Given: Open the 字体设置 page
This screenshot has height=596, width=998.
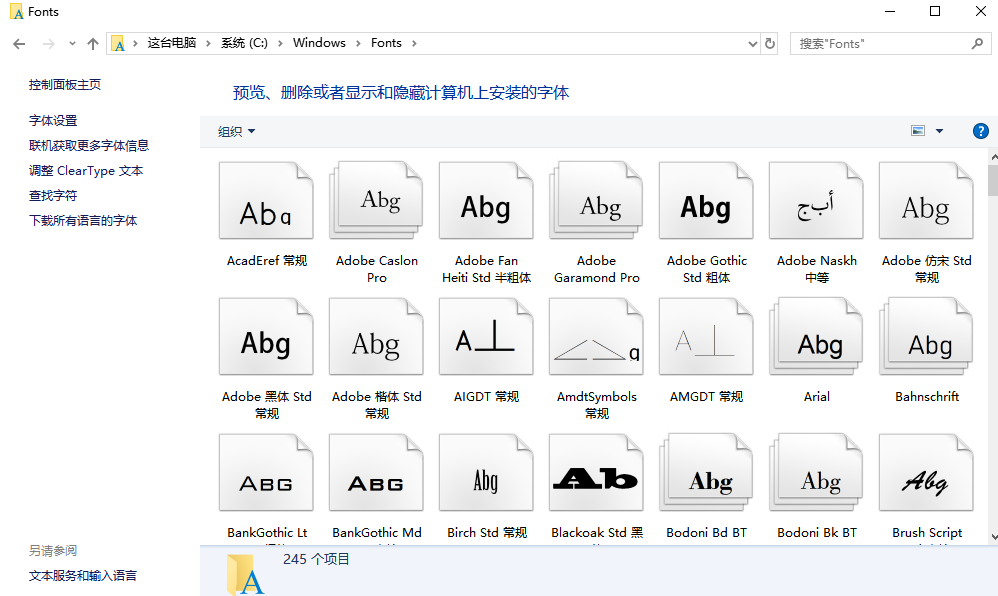Looking at the screenshot, I should pyautogui.click(x=52, y=120).
